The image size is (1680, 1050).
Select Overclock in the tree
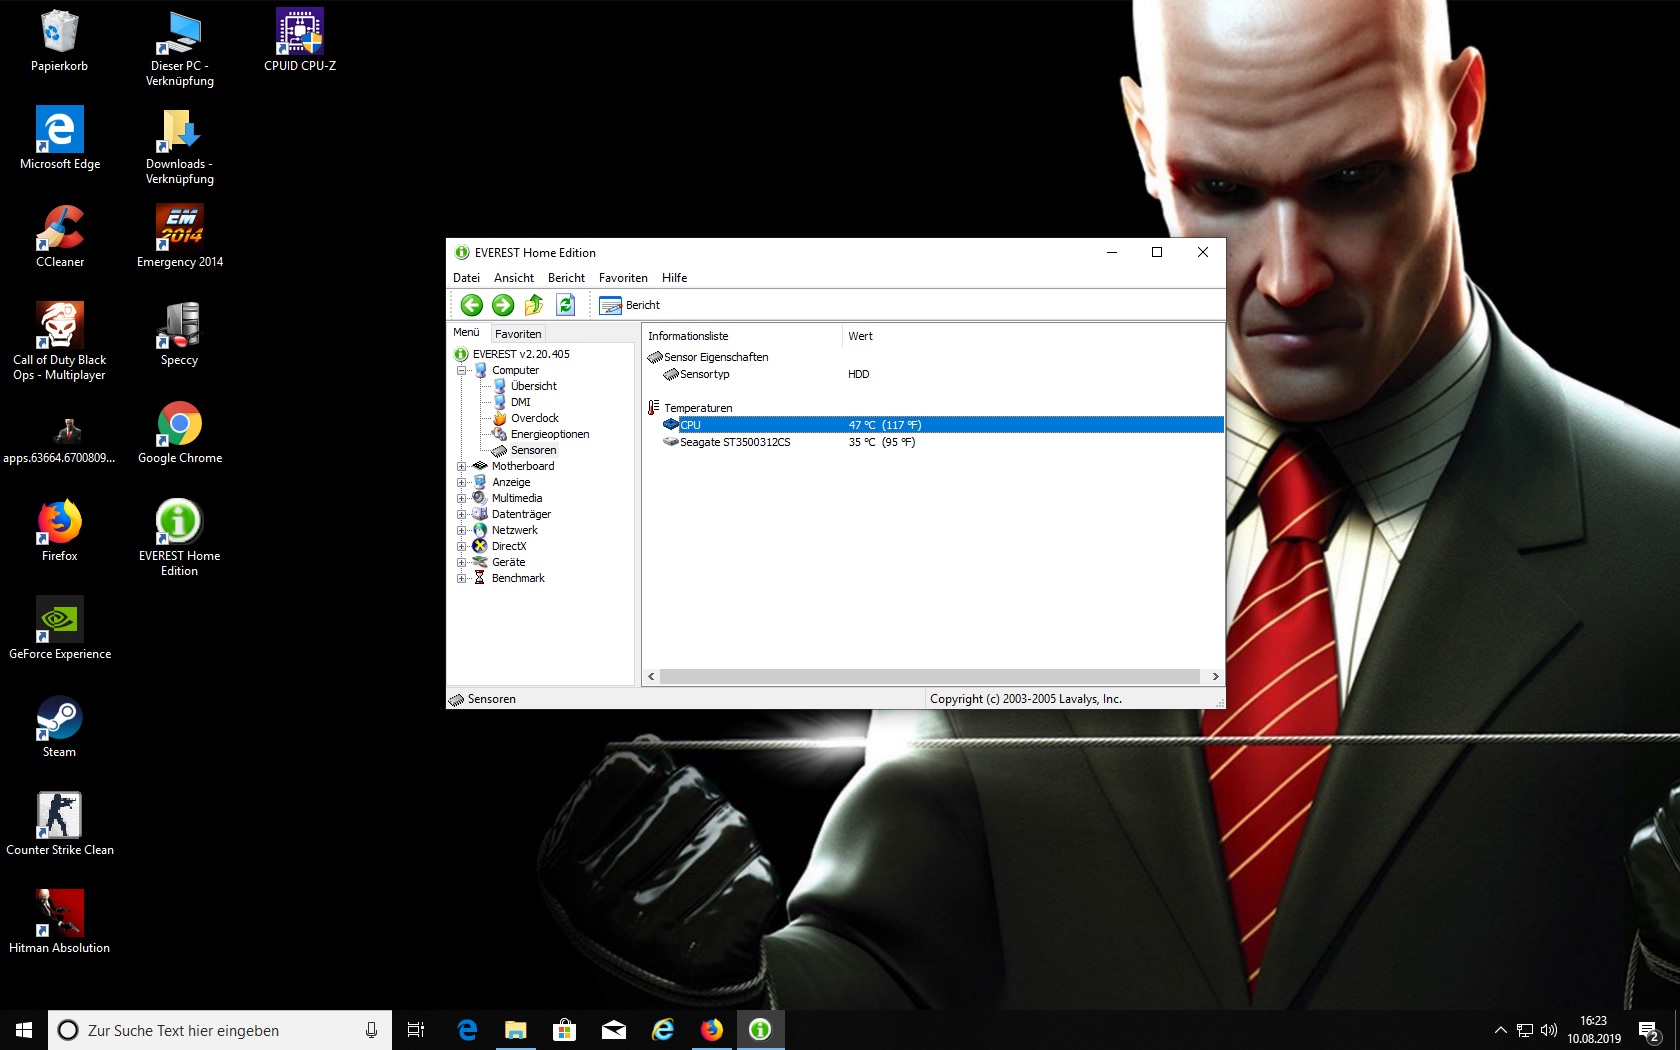(x=535, y=418)
